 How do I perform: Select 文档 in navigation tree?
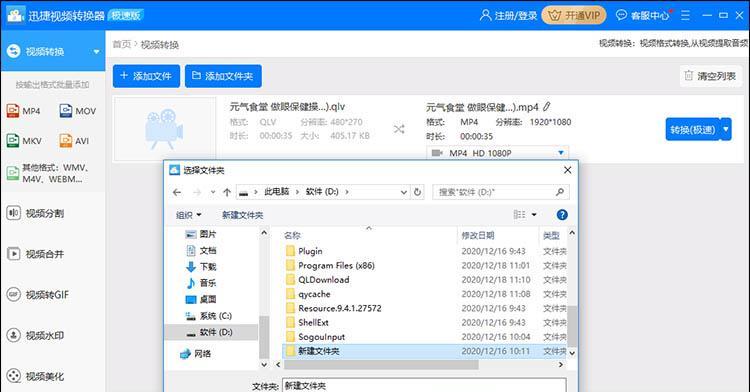point(201,250)
